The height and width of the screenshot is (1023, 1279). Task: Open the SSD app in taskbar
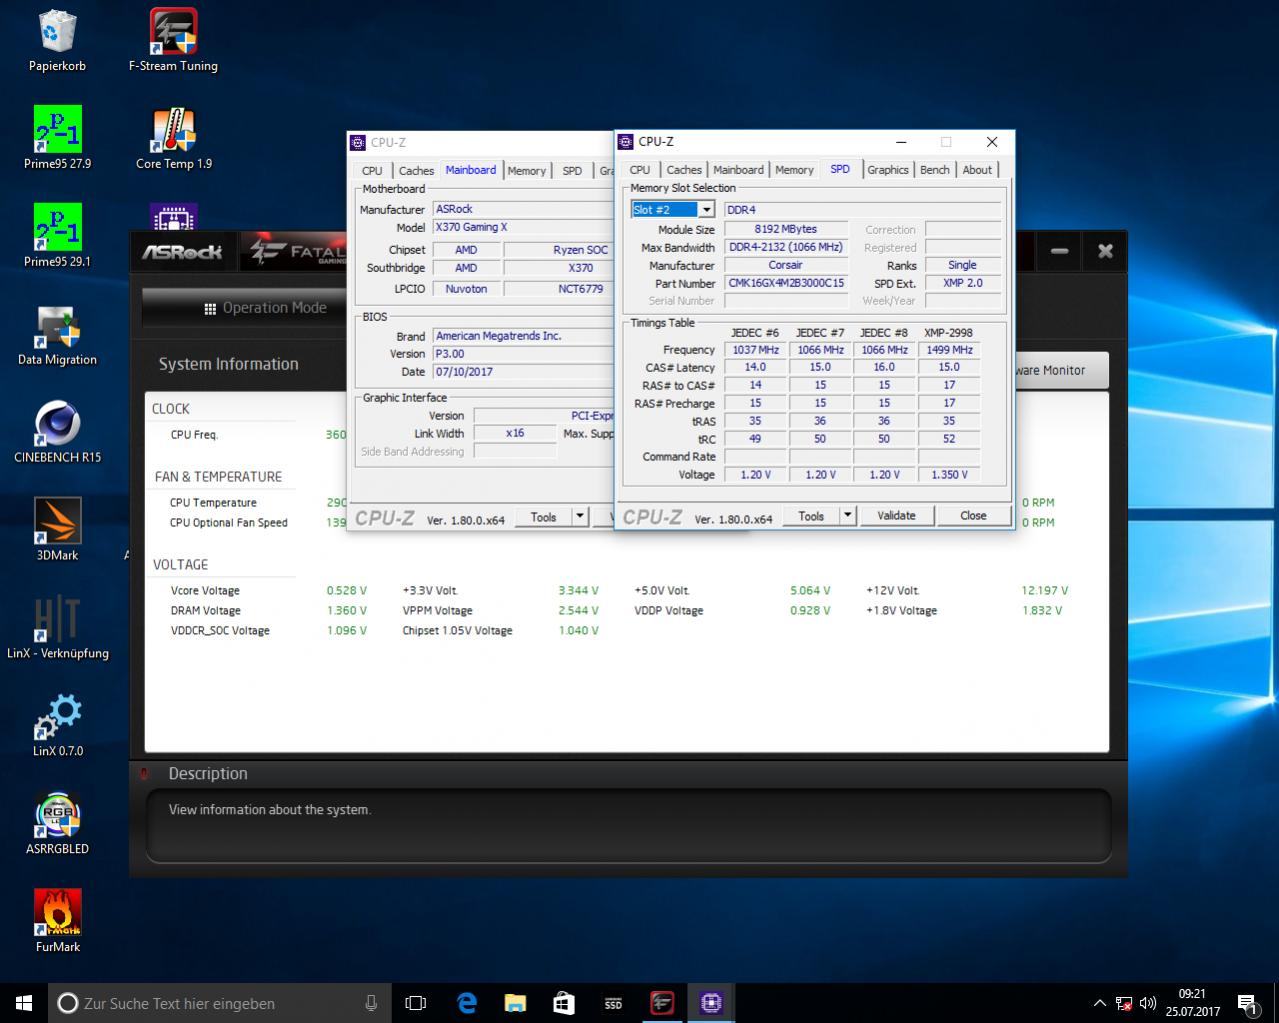click(613, 1003)
